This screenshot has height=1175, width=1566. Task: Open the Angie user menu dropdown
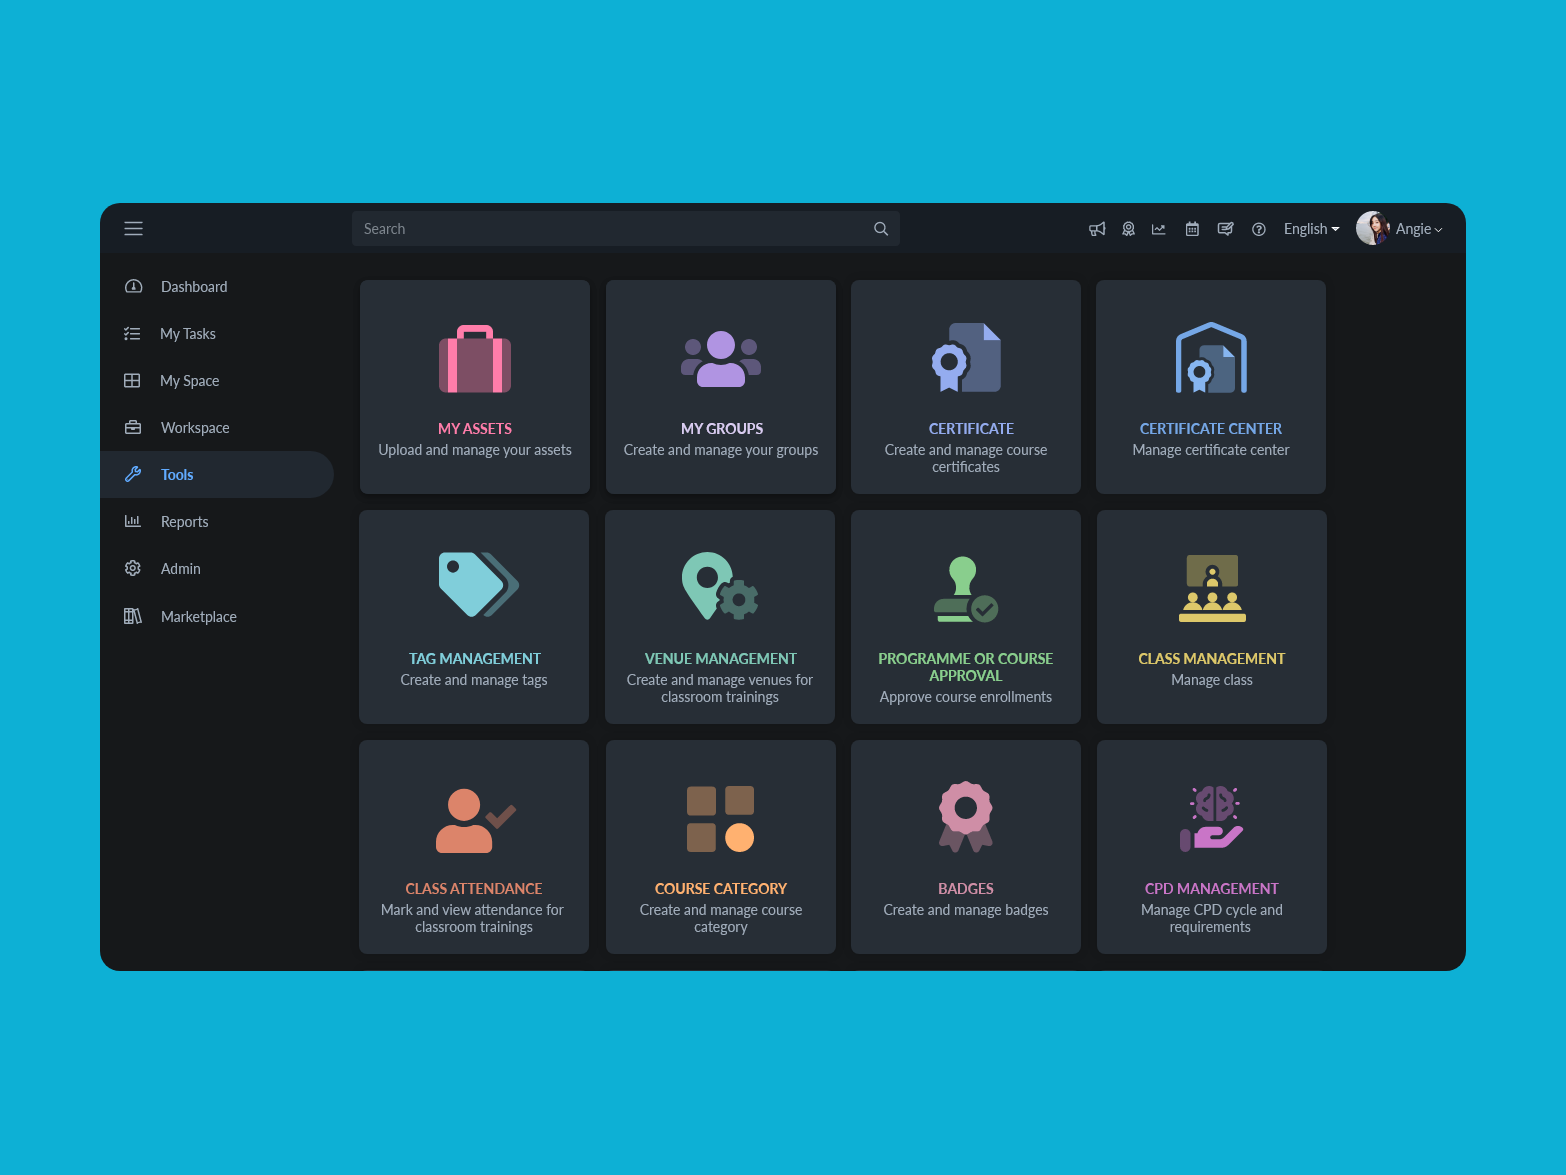coord(1420,229)
